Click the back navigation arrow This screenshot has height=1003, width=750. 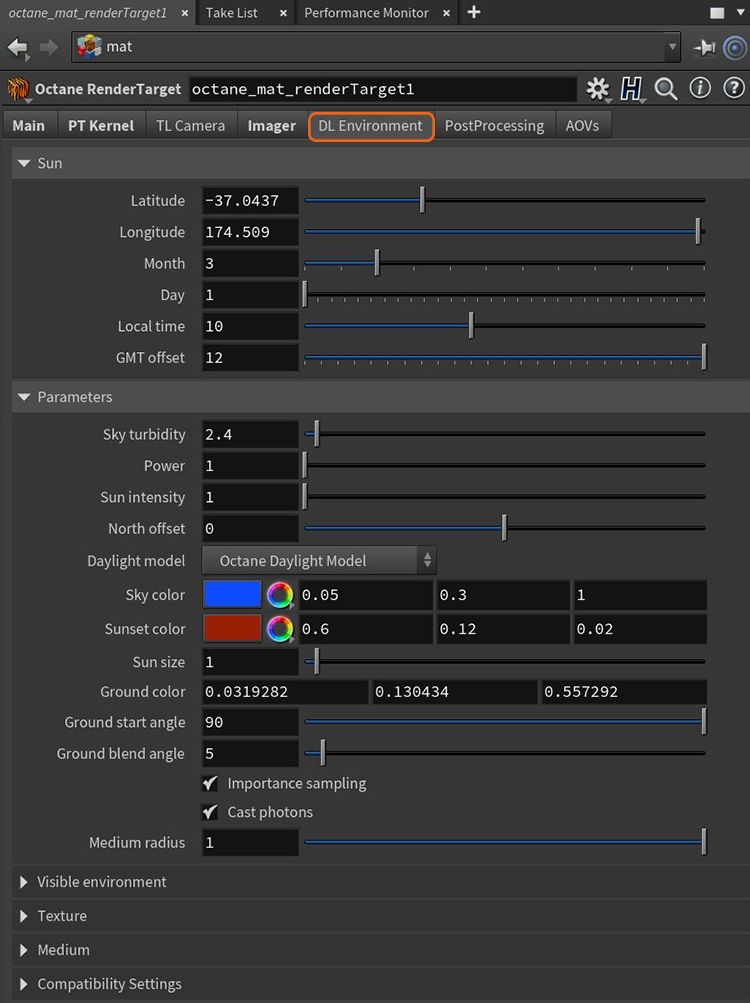click(18, 47)
